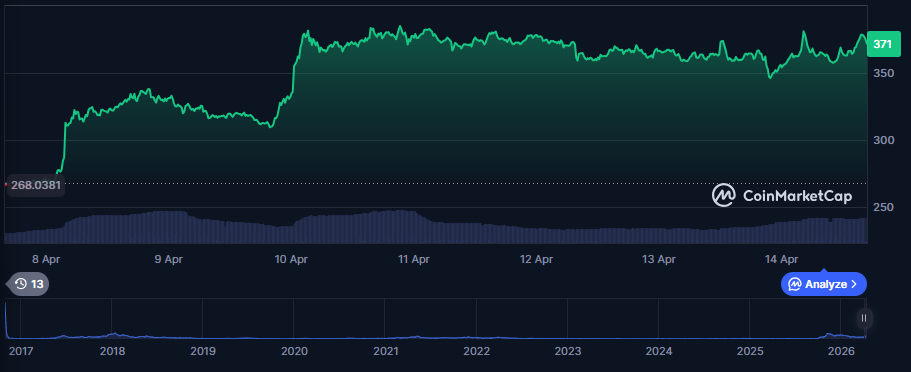Click the 268.0381 opening price label

35,185
